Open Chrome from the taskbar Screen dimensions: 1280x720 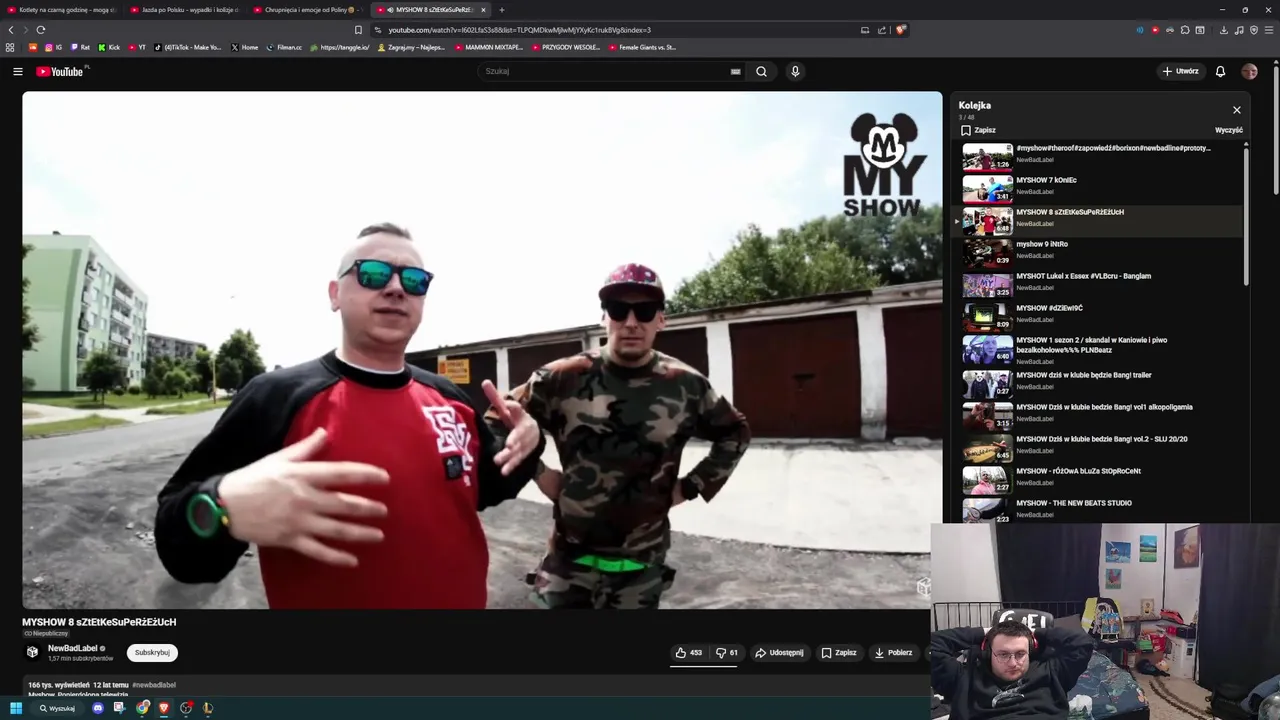143,708
